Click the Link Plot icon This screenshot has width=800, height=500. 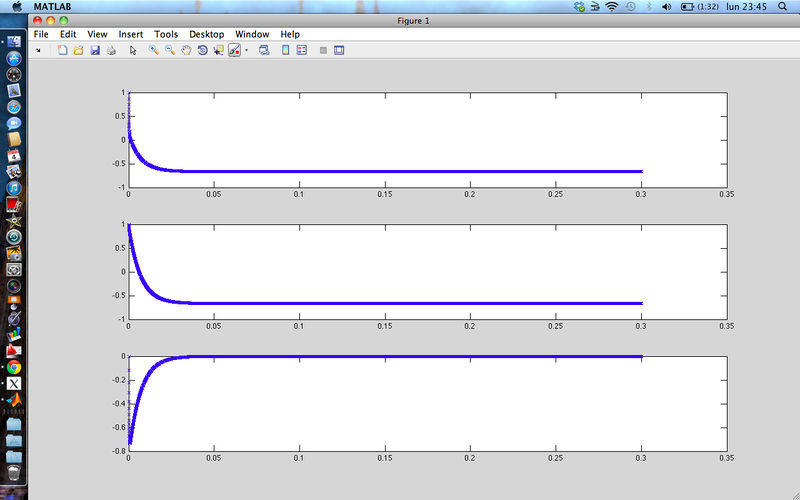[264, 50]
